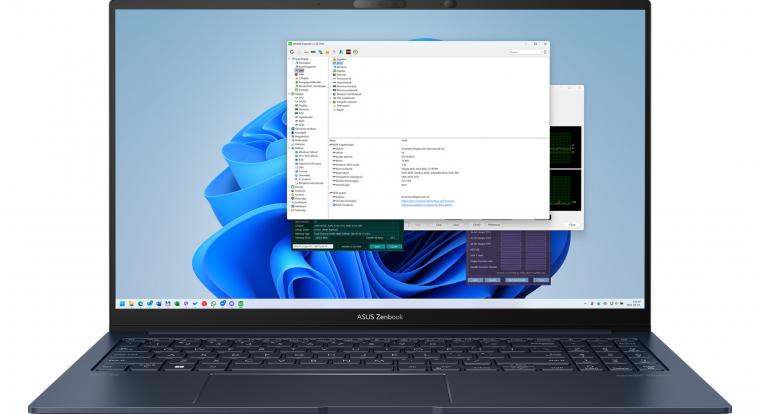Click the widest button in purple window
Screen dimensions: 760x414
click(517, 280)
